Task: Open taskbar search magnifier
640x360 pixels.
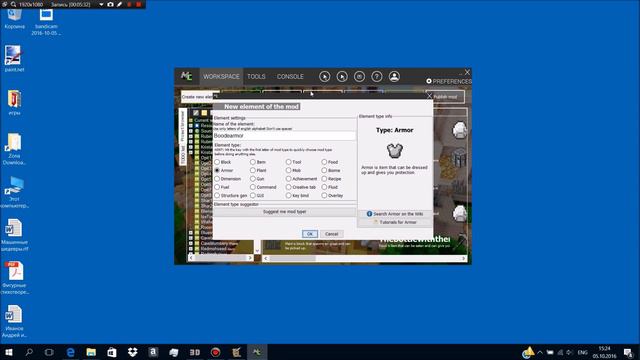Action: coord(29,352)
